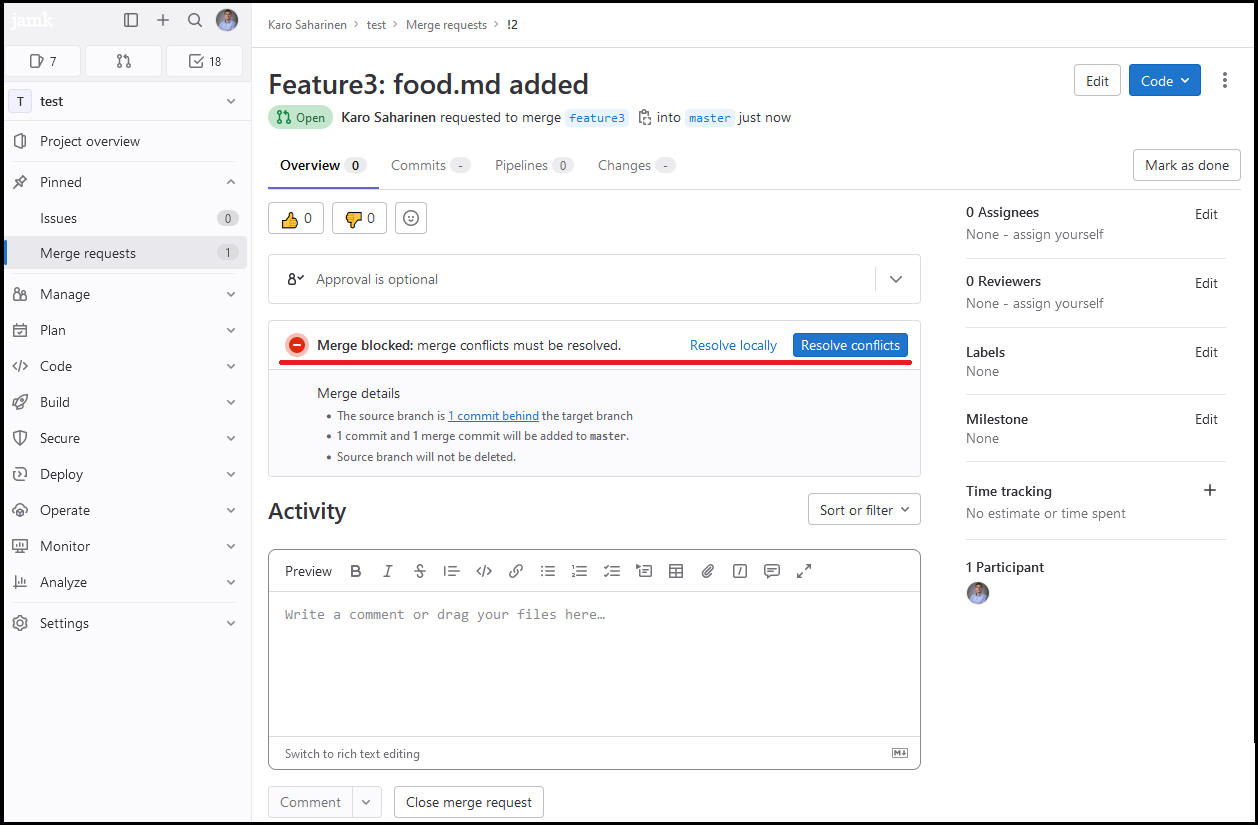Screen dimensions: 1258x825
Task: Open the Code dropdown button
Action: pos(1164,81)
